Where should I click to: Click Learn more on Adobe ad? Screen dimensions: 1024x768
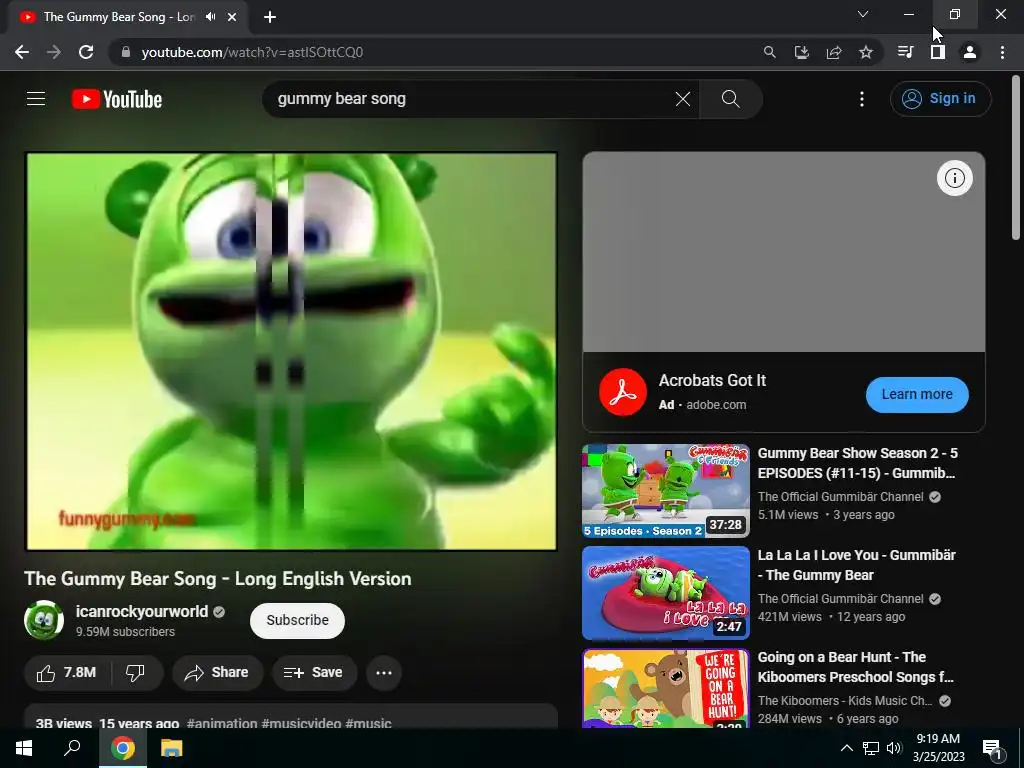tap(917, 394)
